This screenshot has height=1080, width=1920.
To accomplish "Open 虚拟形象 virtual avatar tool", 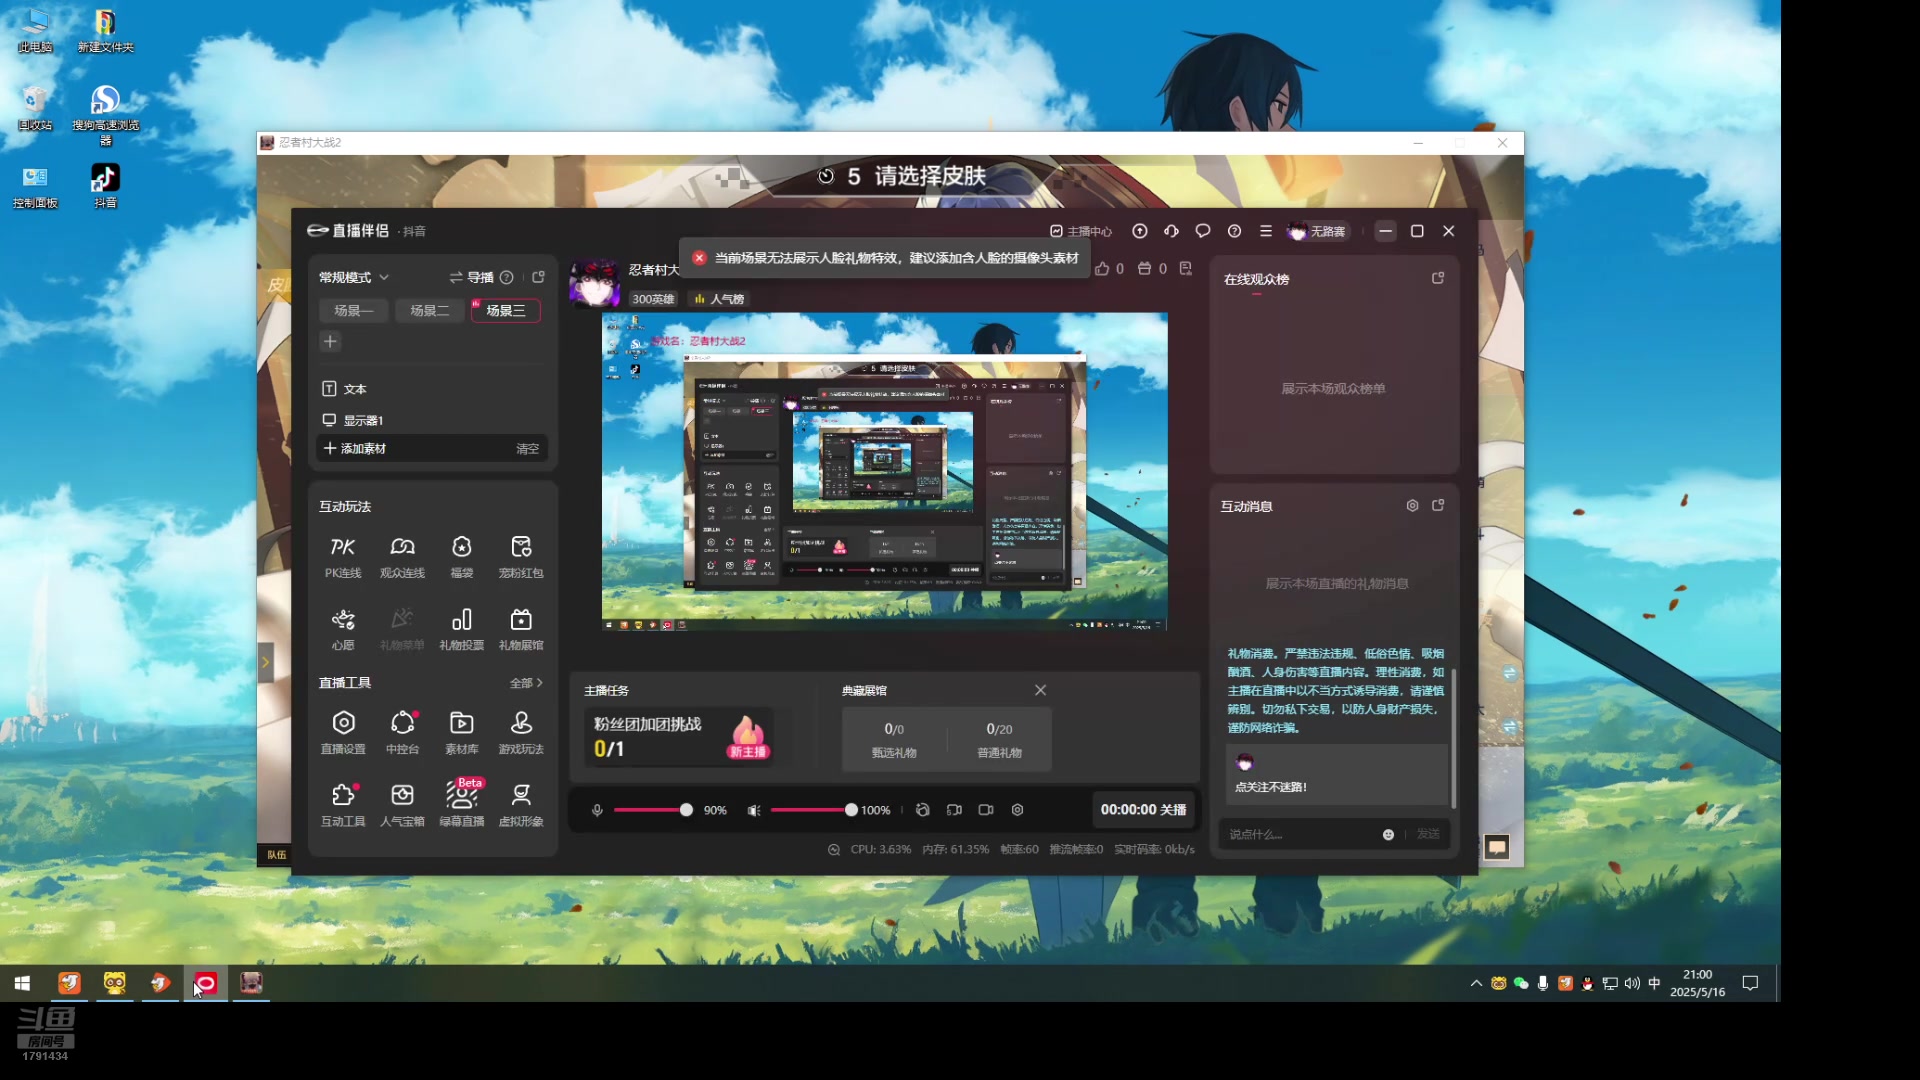I will tap(521, 805).
